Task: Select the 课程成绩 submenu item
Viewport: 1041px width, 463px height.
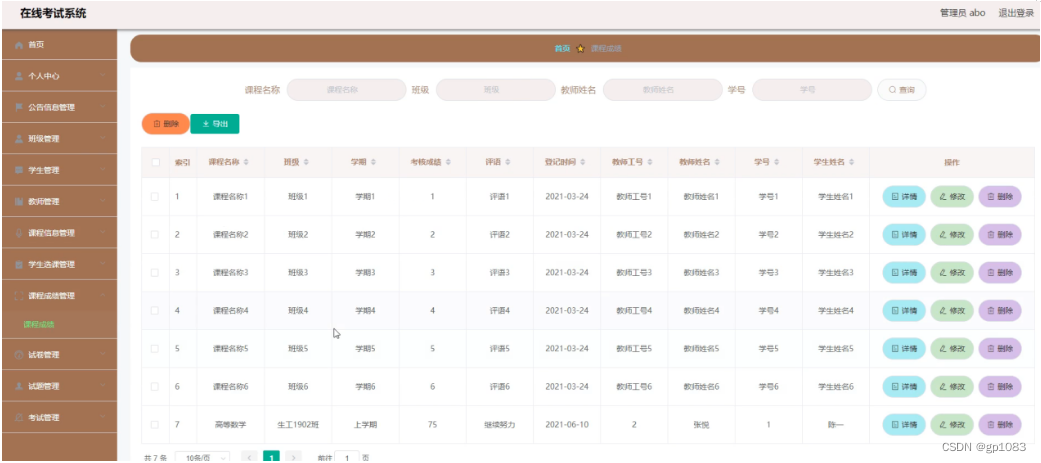Action: click(39, 325)
